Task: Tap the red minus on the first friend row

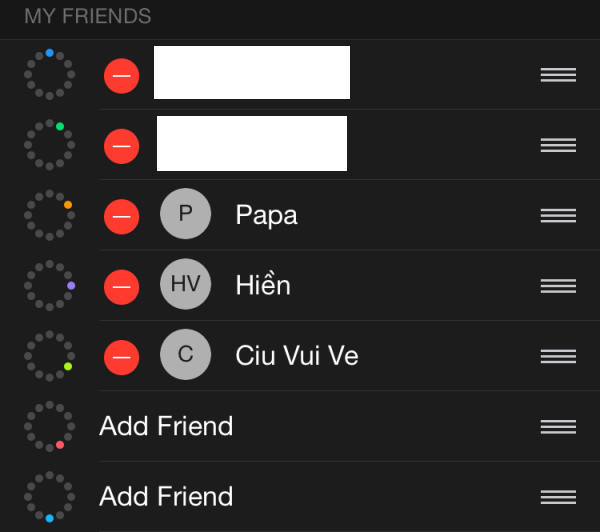Action: [121, 75]
